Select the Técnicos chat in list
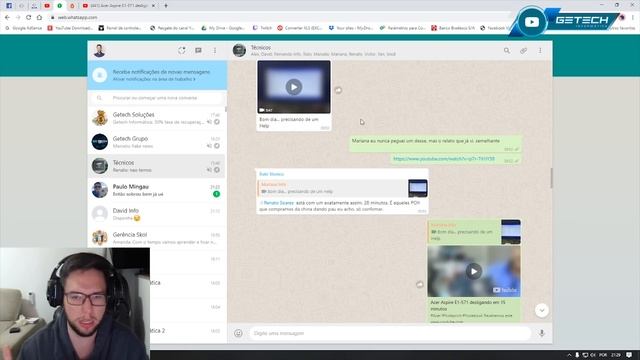 point(157,166)
